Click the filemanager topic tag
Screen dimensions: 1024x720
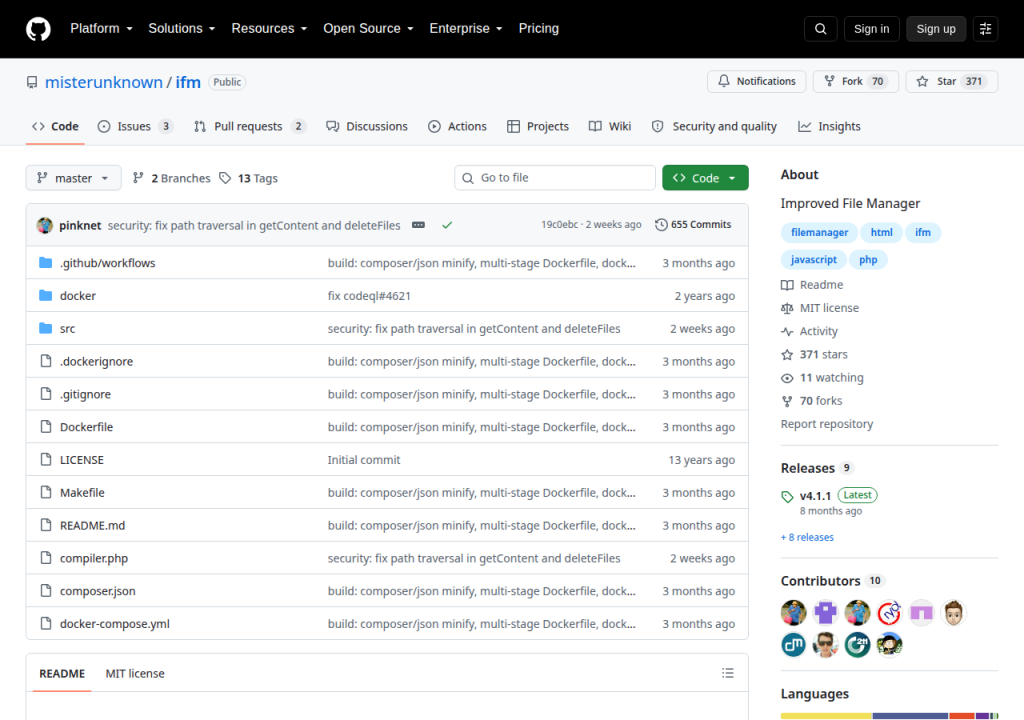pos(819,233)
